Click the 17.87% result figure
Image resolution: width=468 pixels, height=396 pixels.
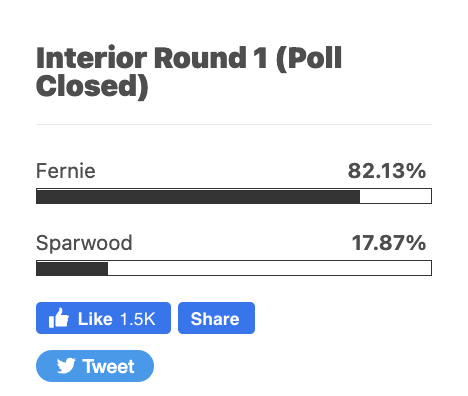389,243
